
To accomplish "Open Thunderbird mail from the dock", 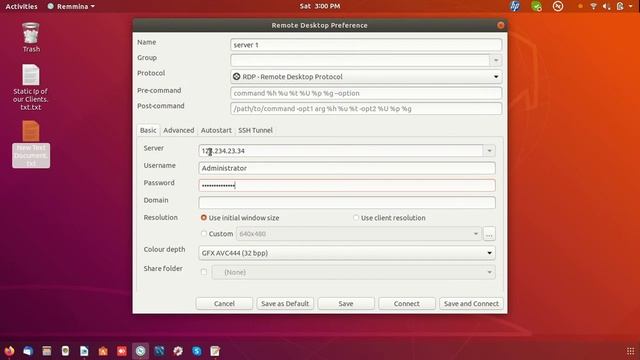I will tap(28, 351).
